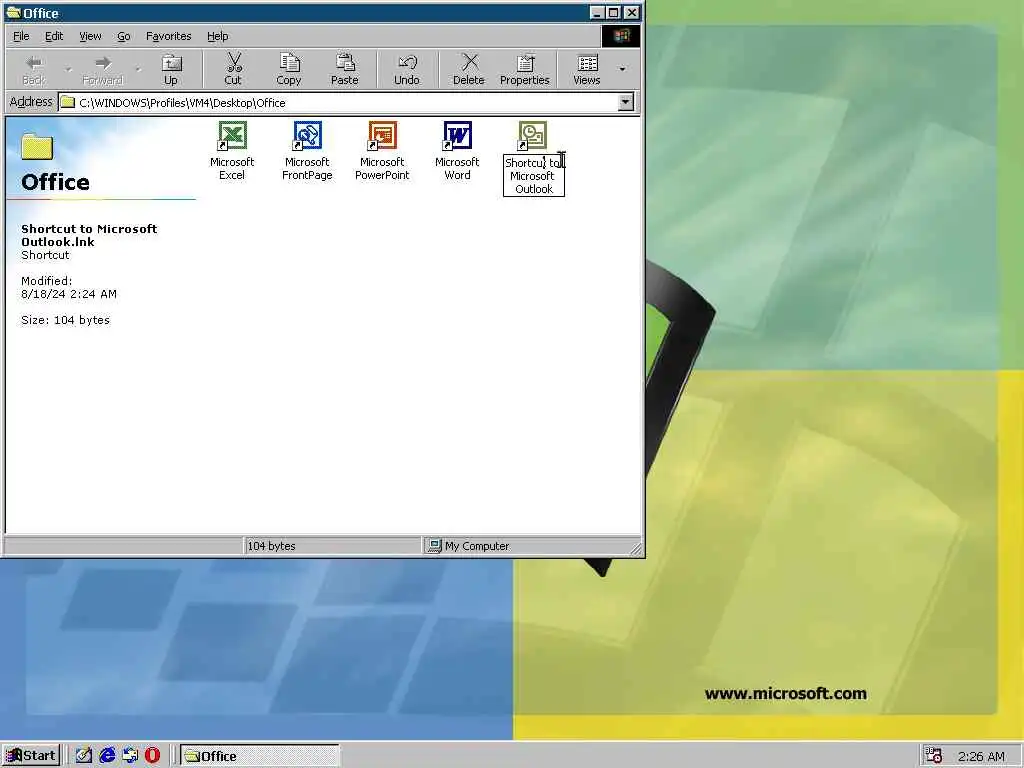Expand the Views dropdown arrow

click(x=622, y=69)
